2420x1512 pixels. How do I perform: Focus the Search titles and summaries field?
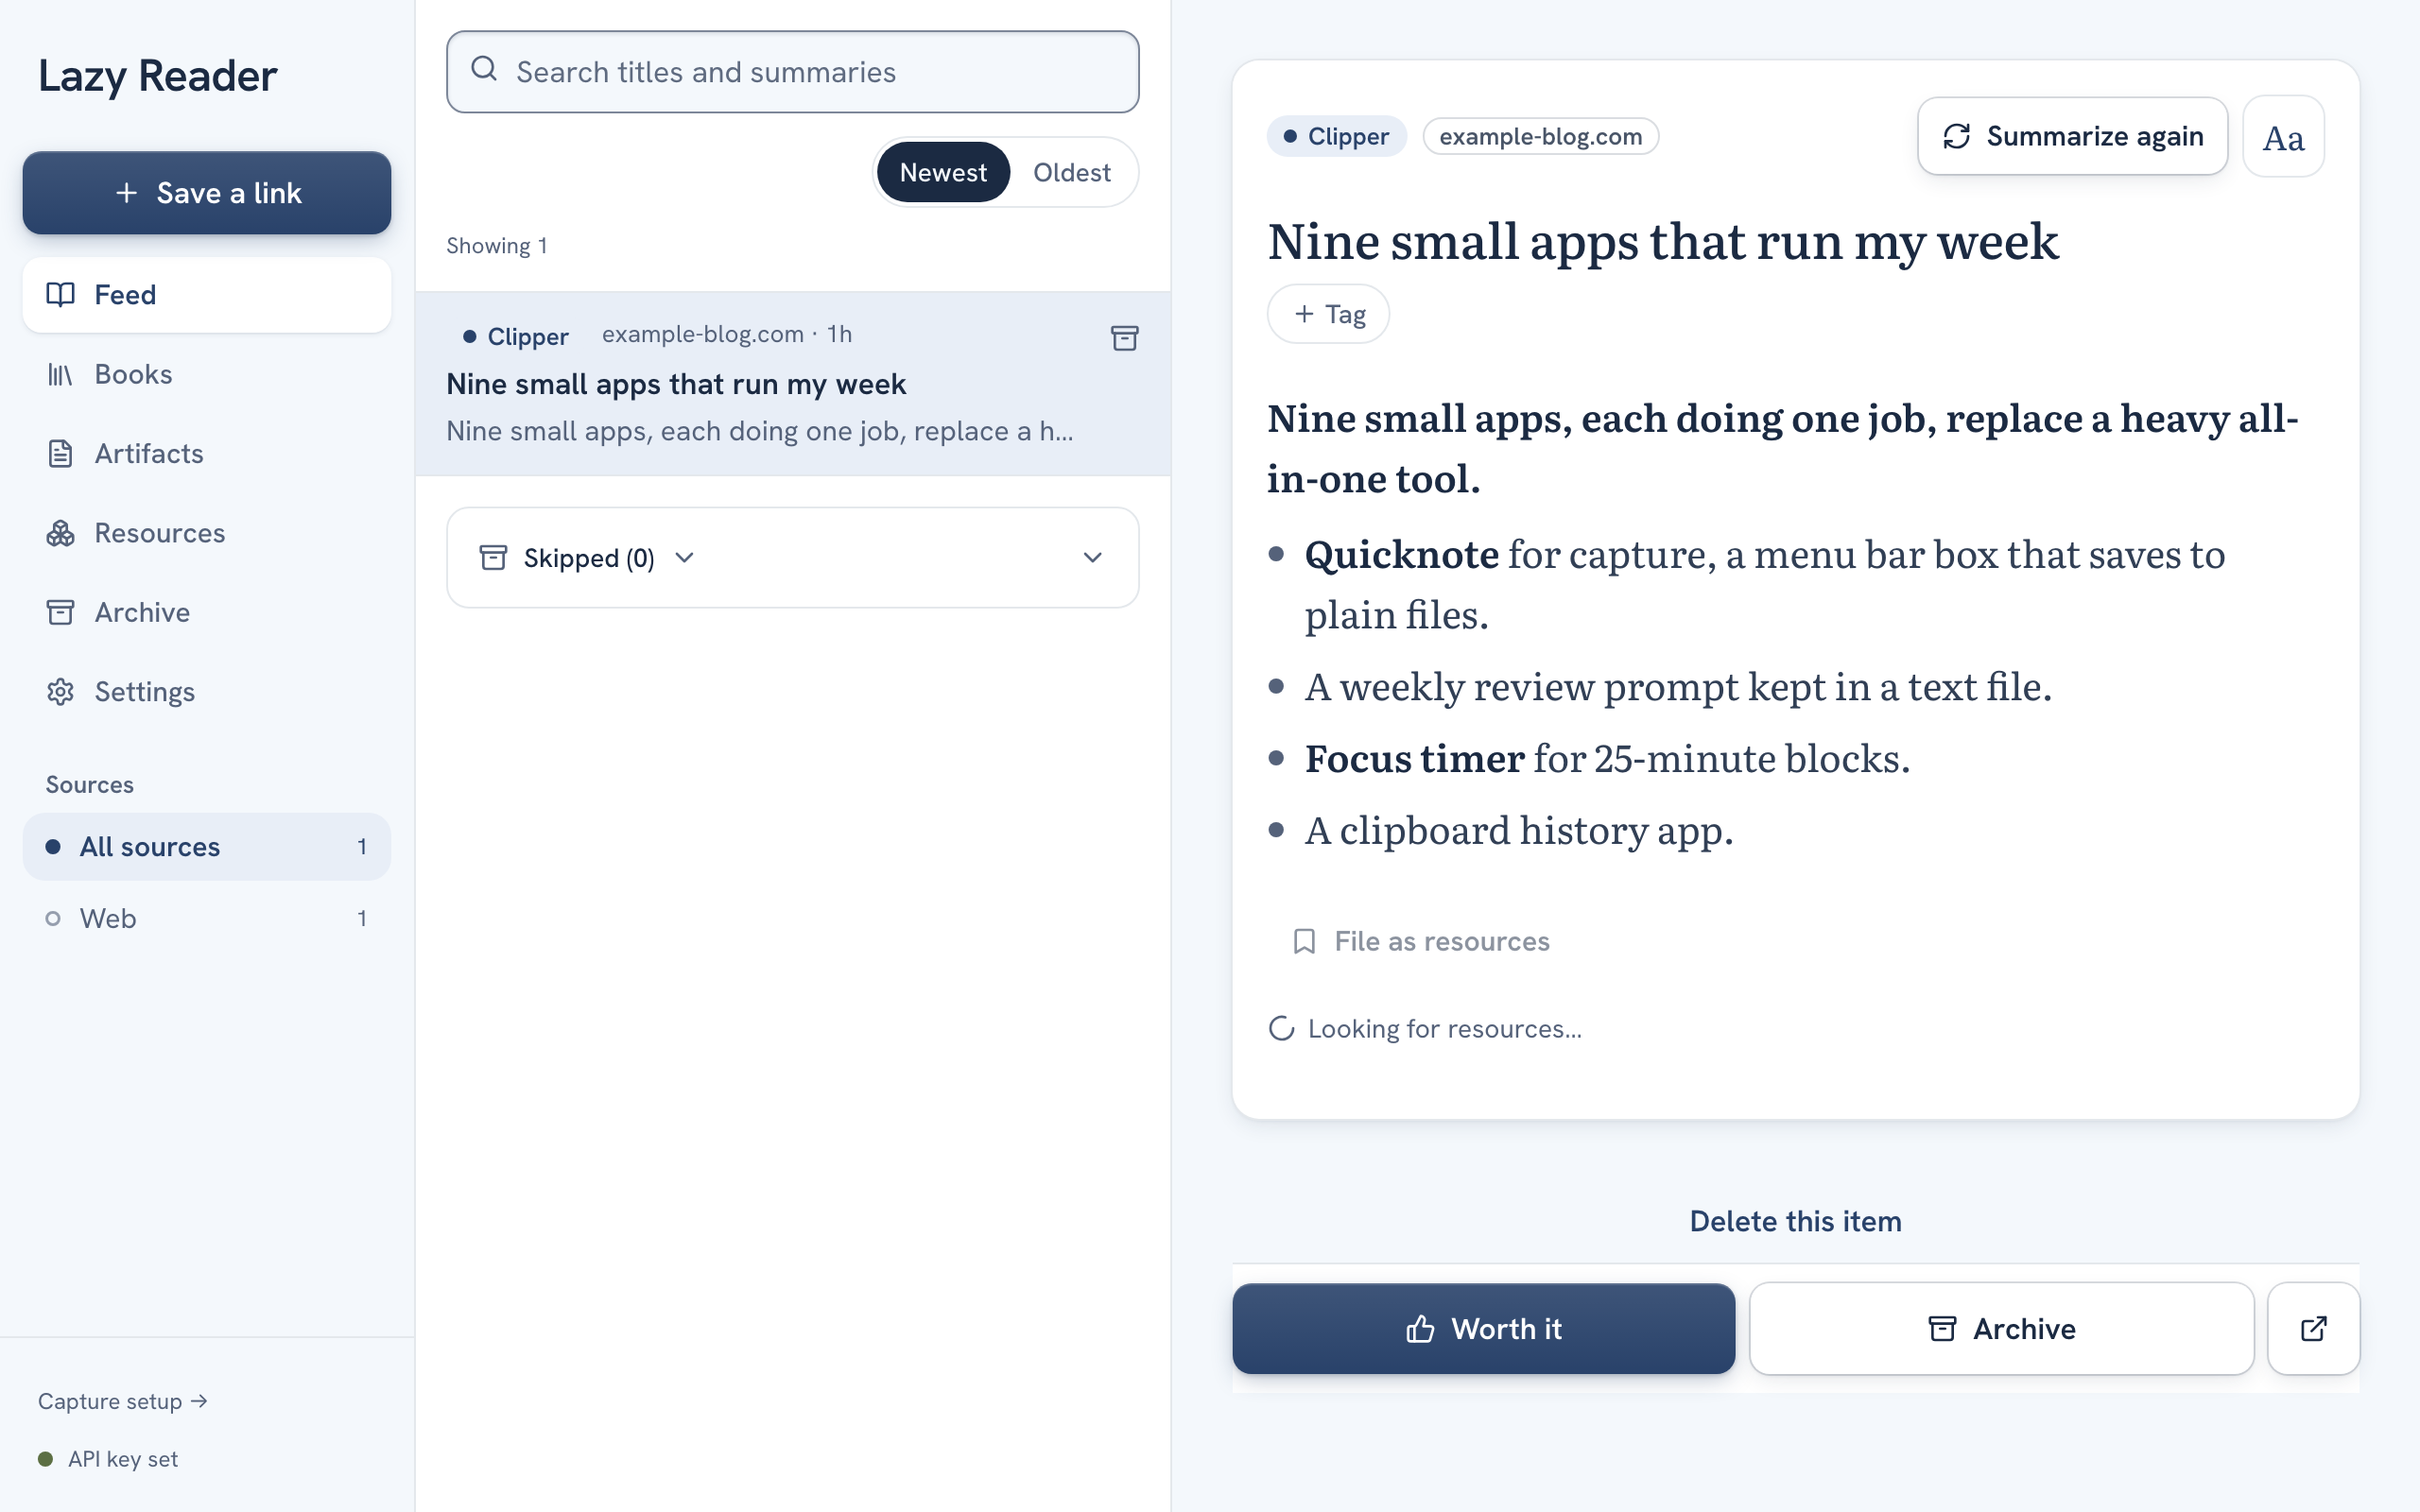point(792,72)
